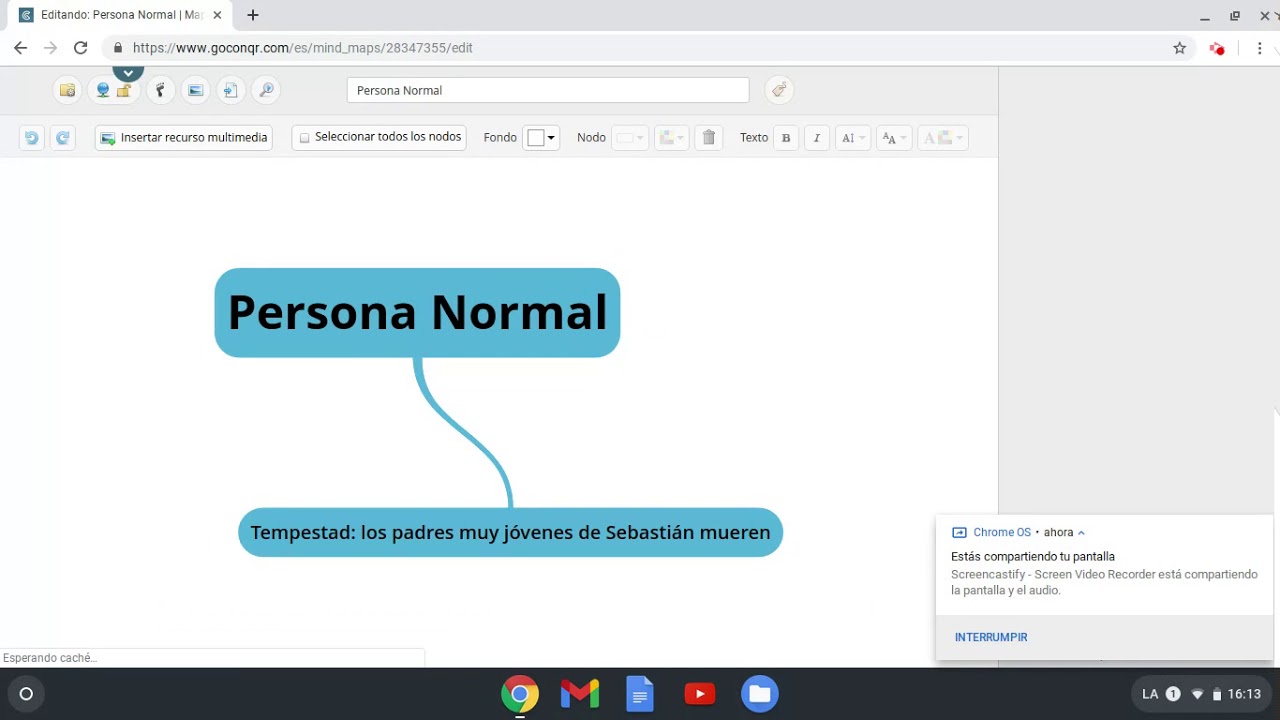Click Insertar recurso multimedia button
1280x720 pixels.
click(x=184, y=138)
